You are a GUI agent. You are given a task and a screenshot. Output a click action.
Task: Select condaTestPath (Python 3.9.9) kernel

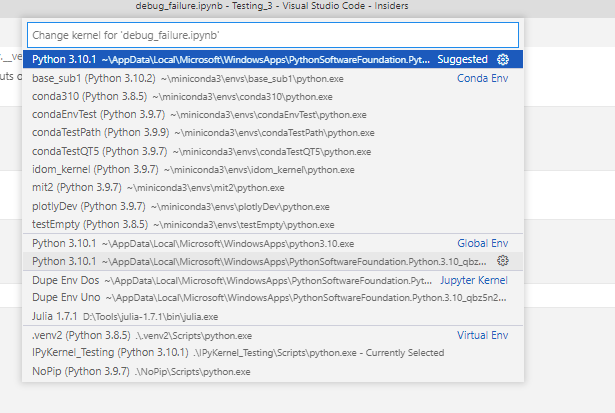tap(273, 133)
